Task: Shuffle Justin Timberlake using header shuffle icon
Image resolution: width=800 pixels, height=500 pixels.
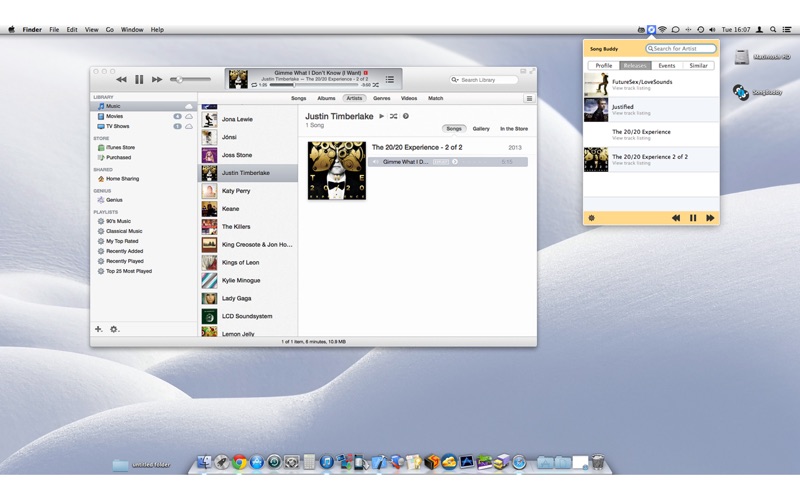Action: (x=393, y=116)
